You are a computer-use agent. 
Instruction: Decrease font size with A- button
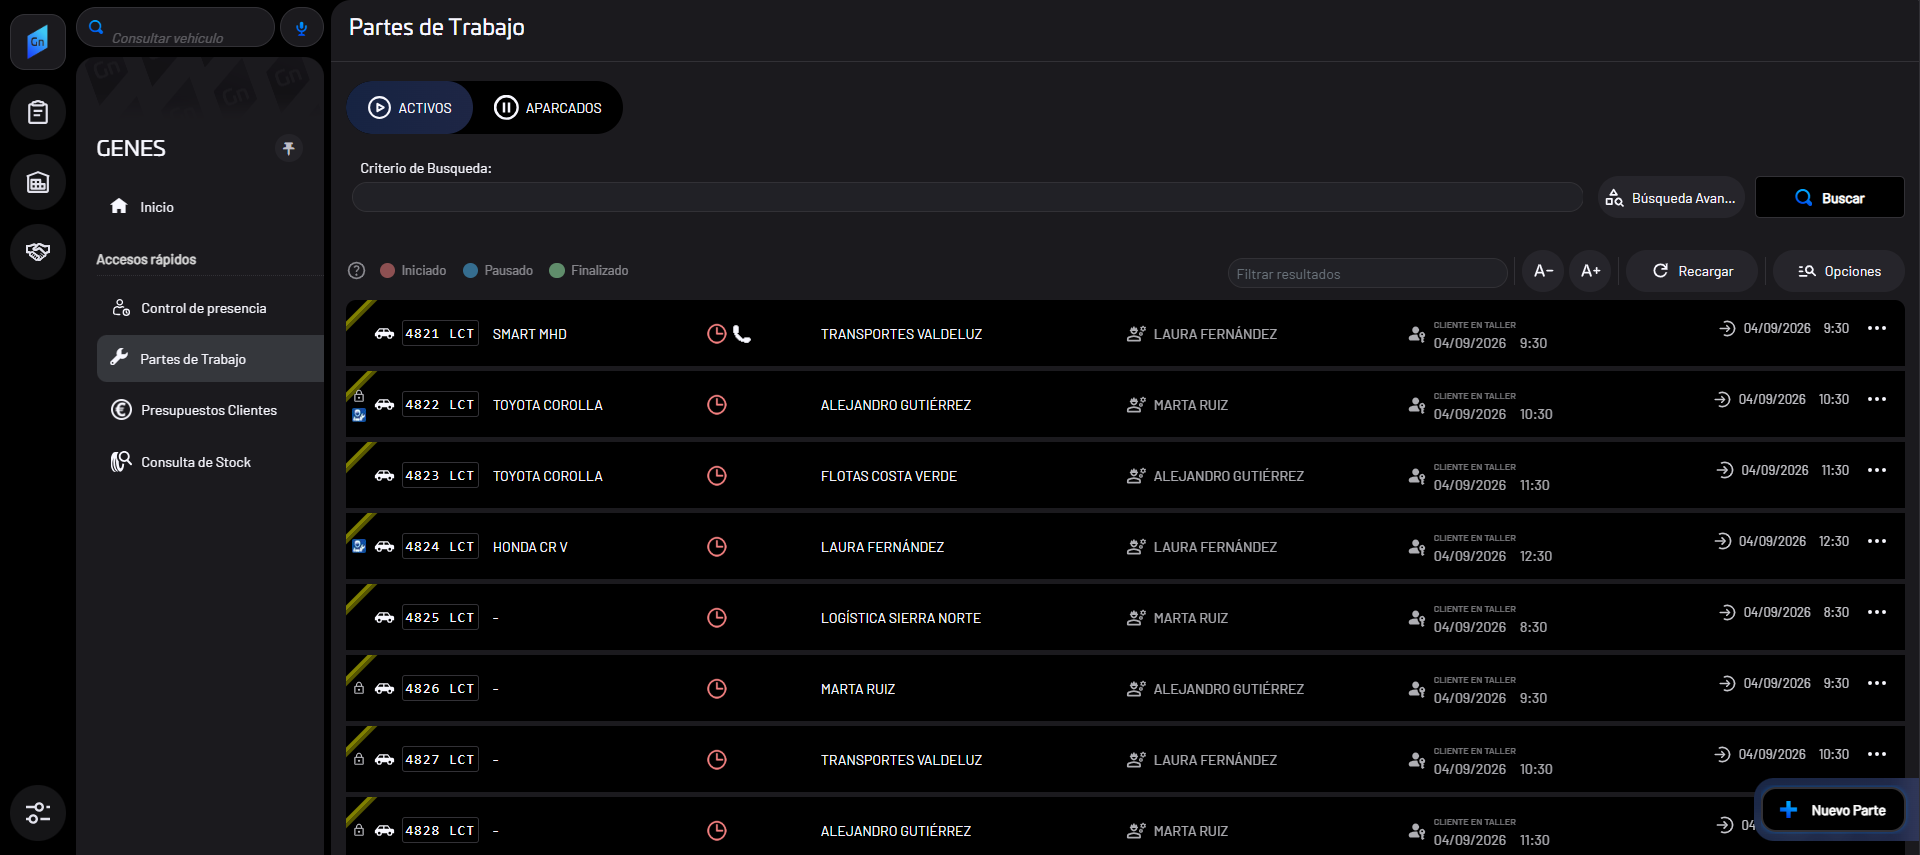point(1543,271)
